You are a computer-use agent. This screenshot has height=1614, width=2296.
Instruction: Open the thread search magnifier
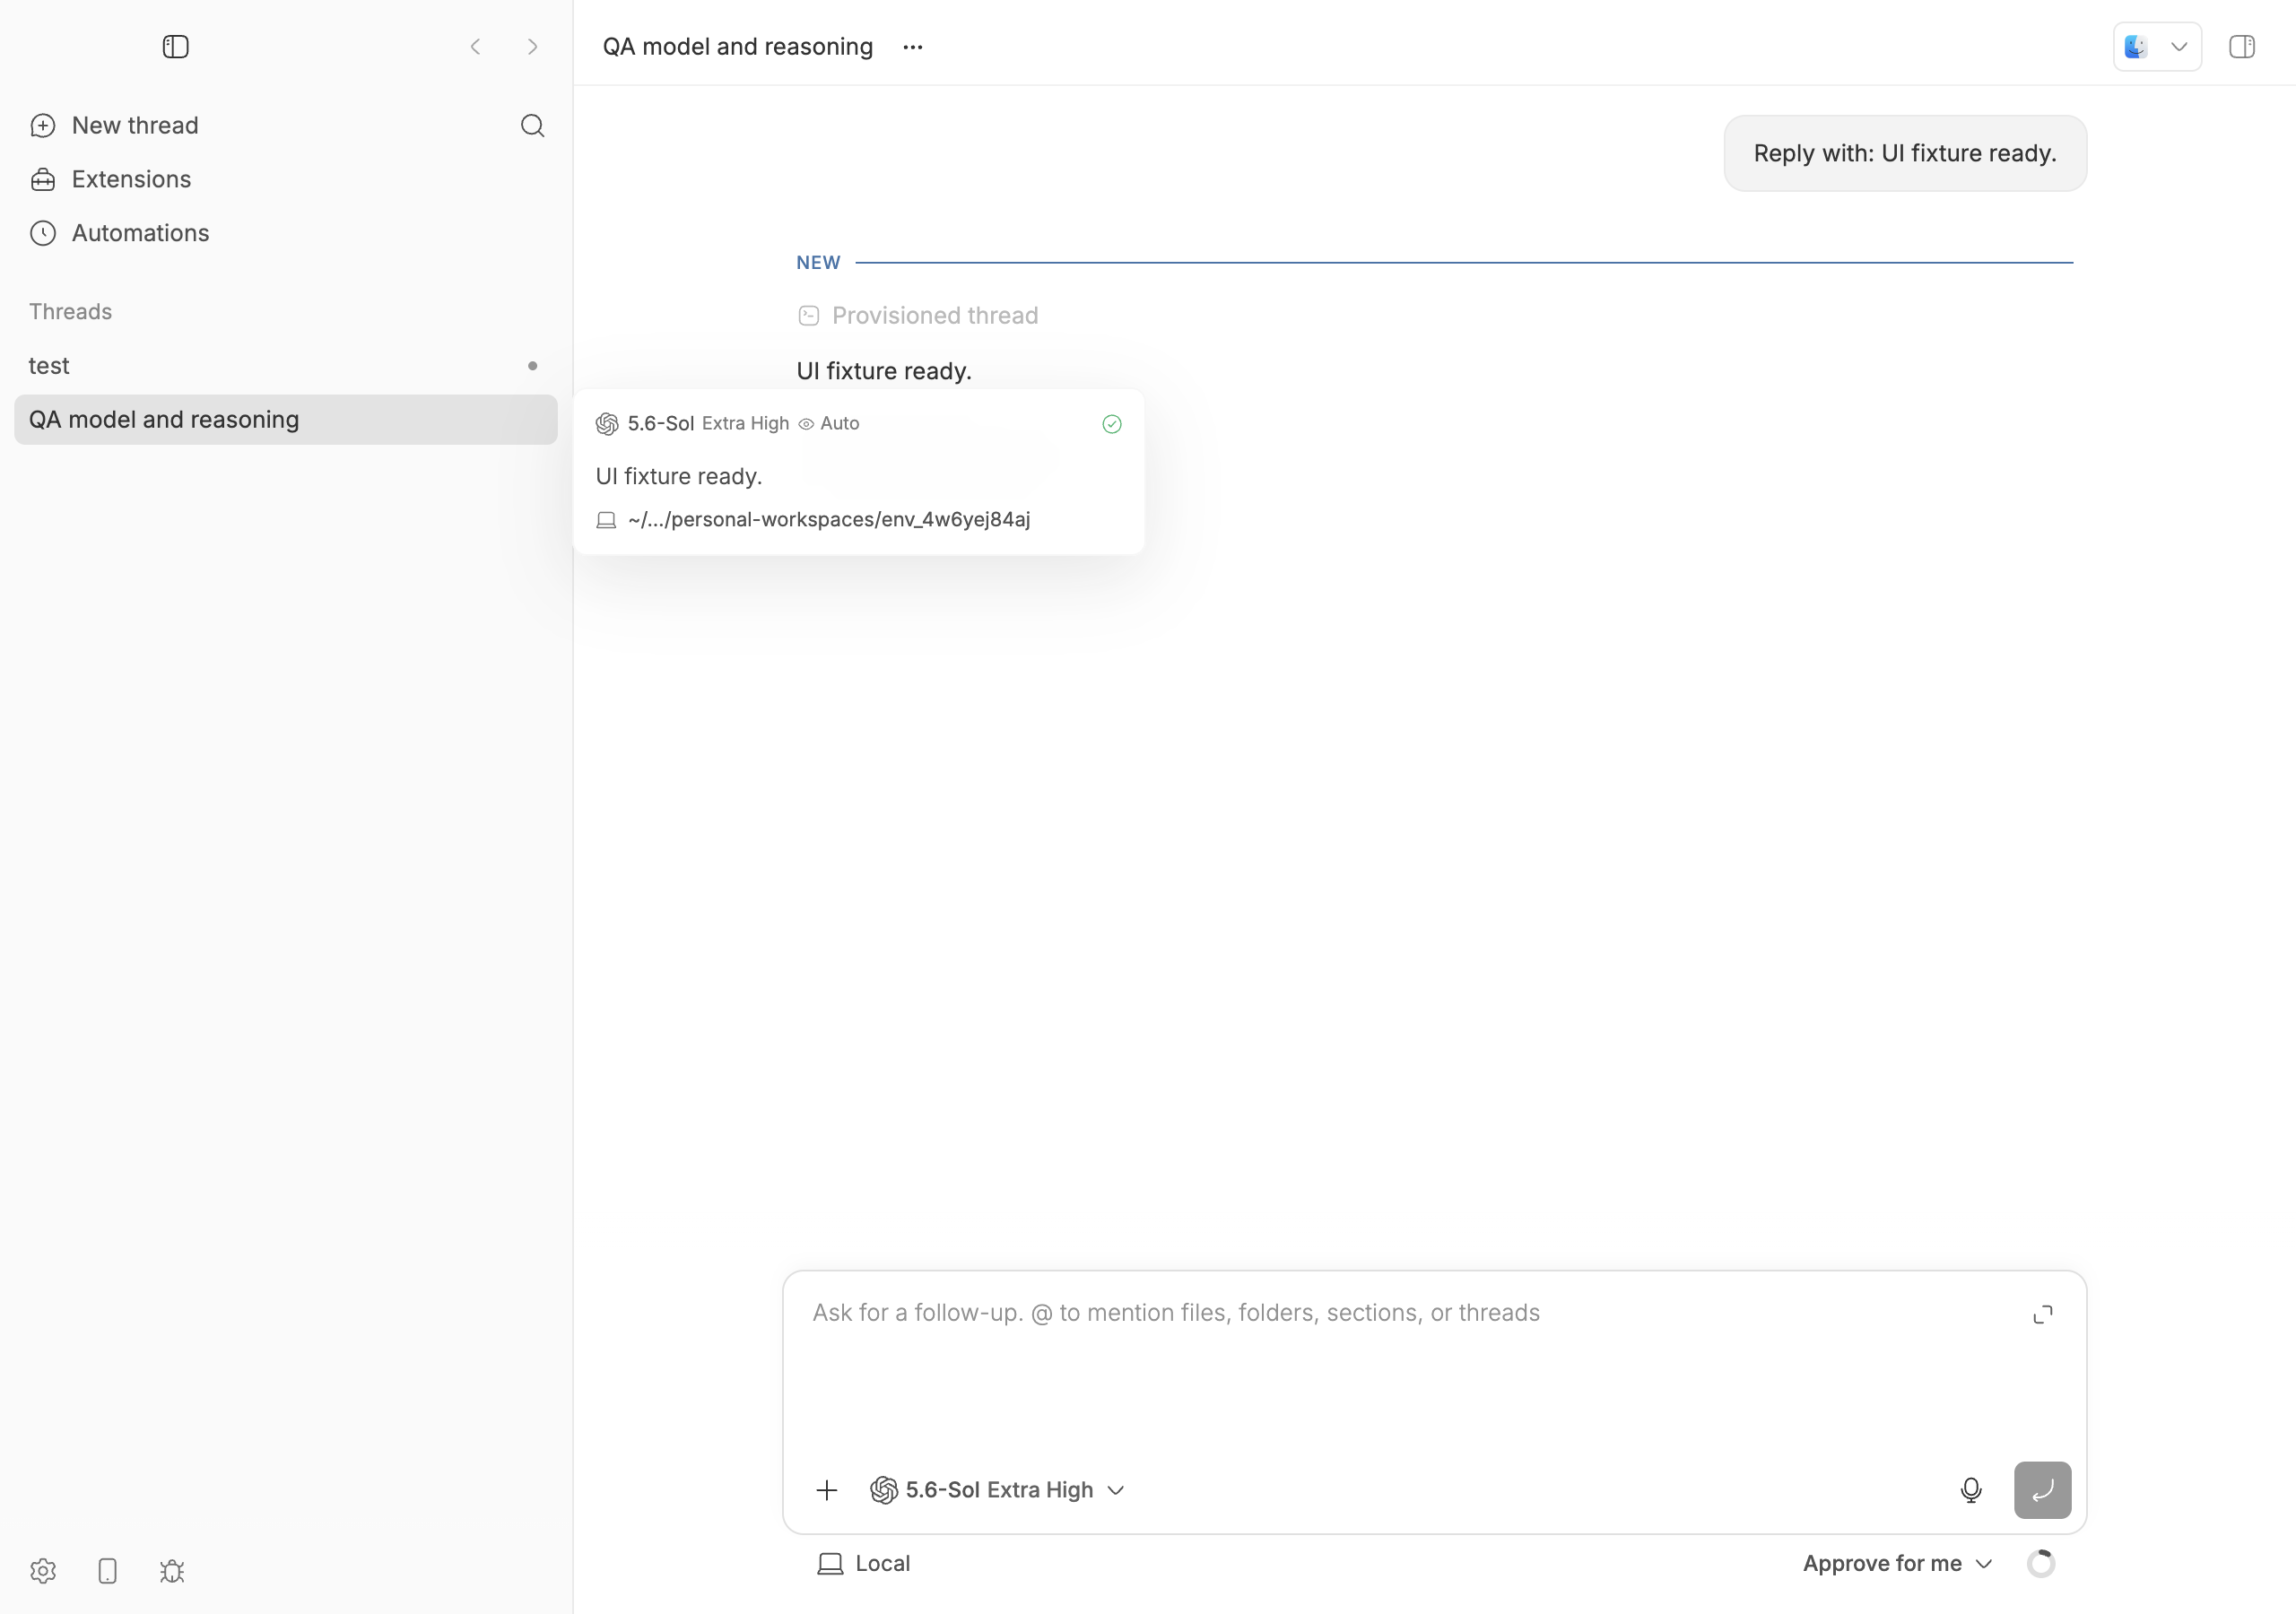tap(533, 126)
